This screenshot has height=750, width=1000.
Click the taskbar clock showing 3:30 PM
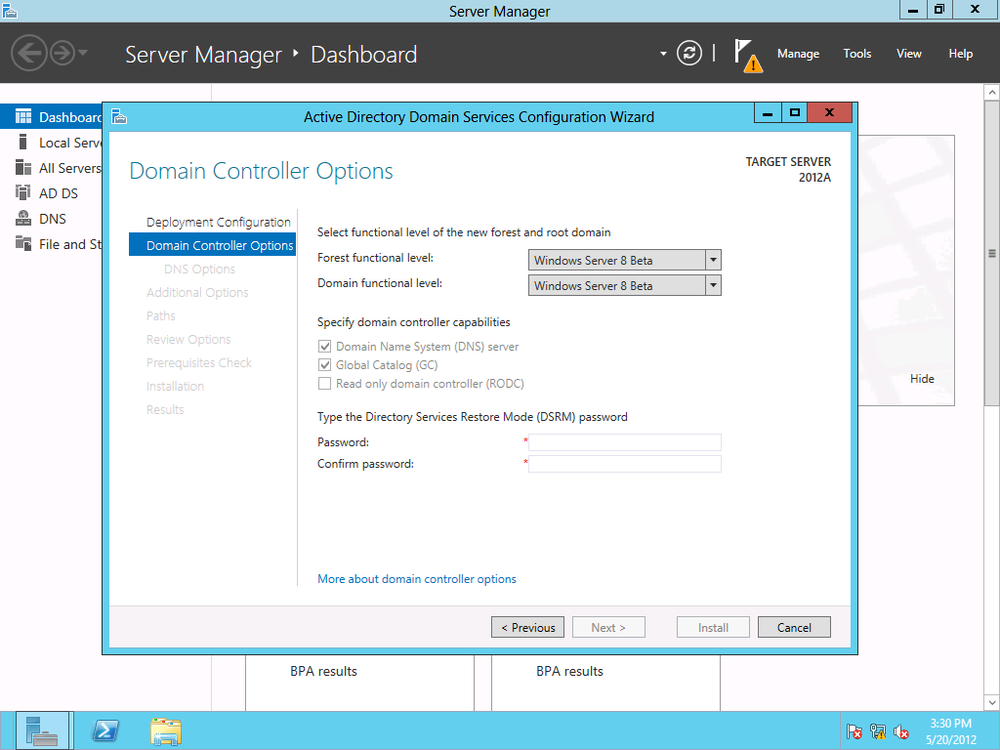951,732
